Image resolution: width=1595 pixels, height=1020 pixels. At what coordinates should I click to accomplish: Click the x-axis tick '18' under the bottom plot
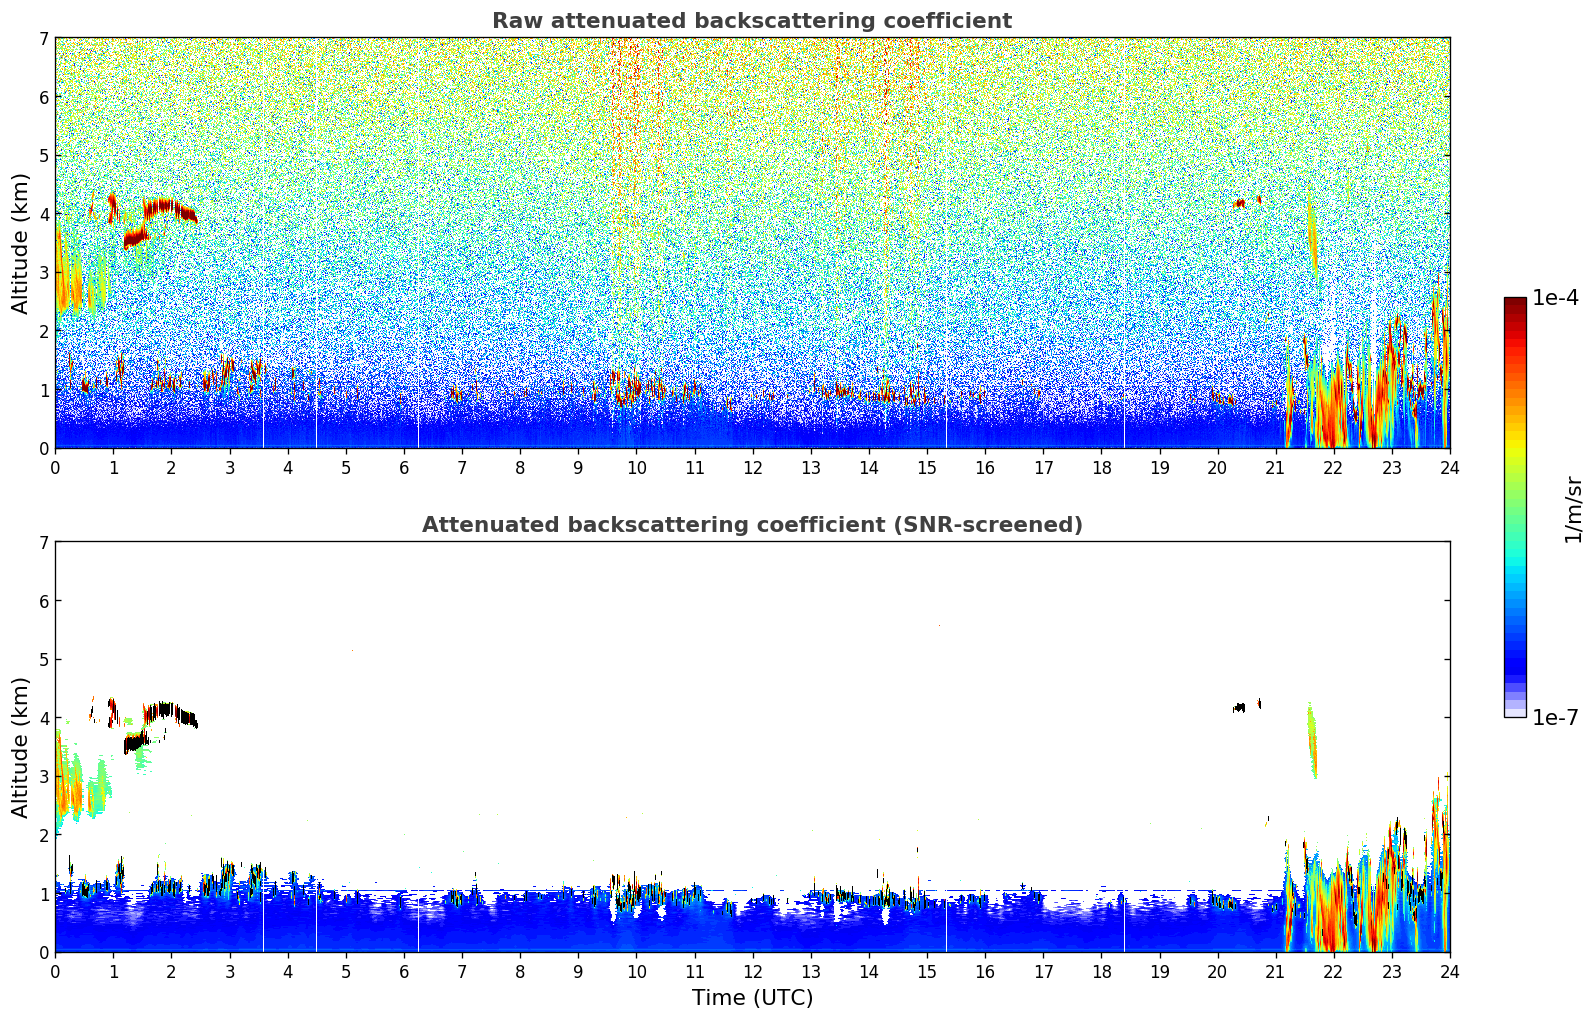(x=1101, y=971)
